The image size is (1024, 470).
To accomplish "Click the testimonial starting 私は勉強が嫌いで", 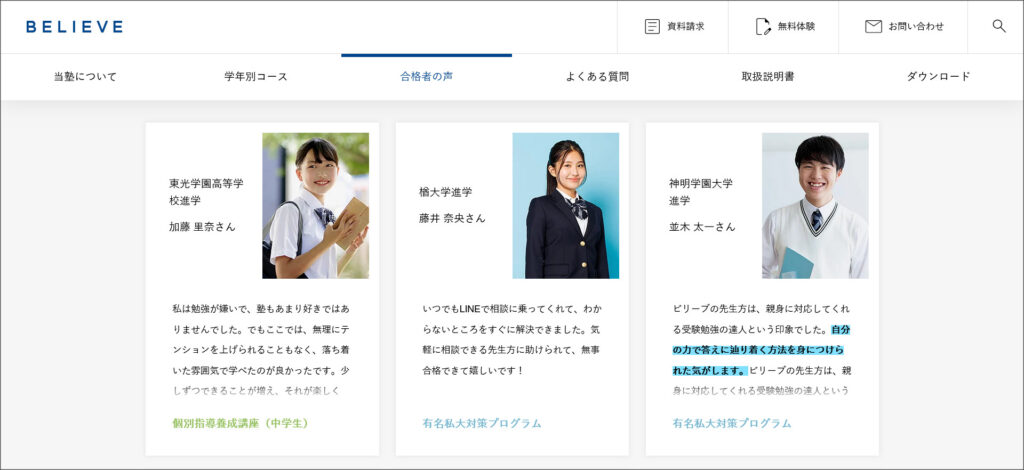I will click(x=261, y=350).
